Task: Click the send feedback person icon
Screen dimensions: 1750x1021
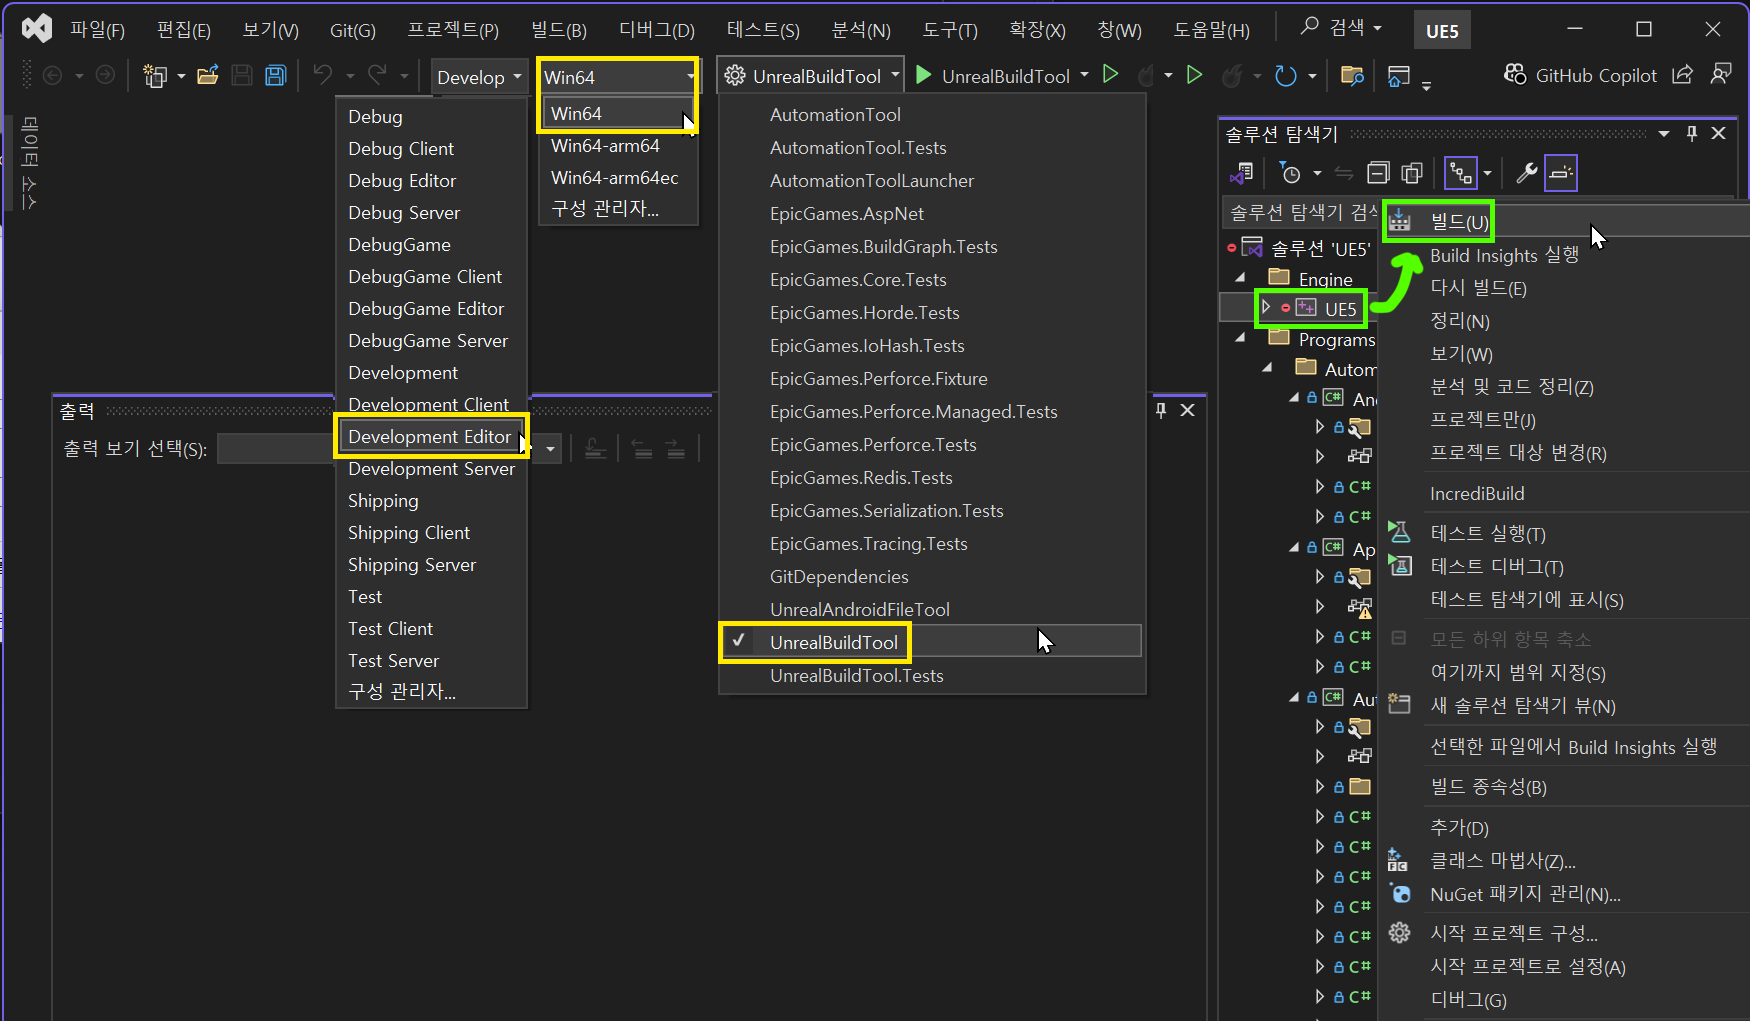Action: (1721, 75)
